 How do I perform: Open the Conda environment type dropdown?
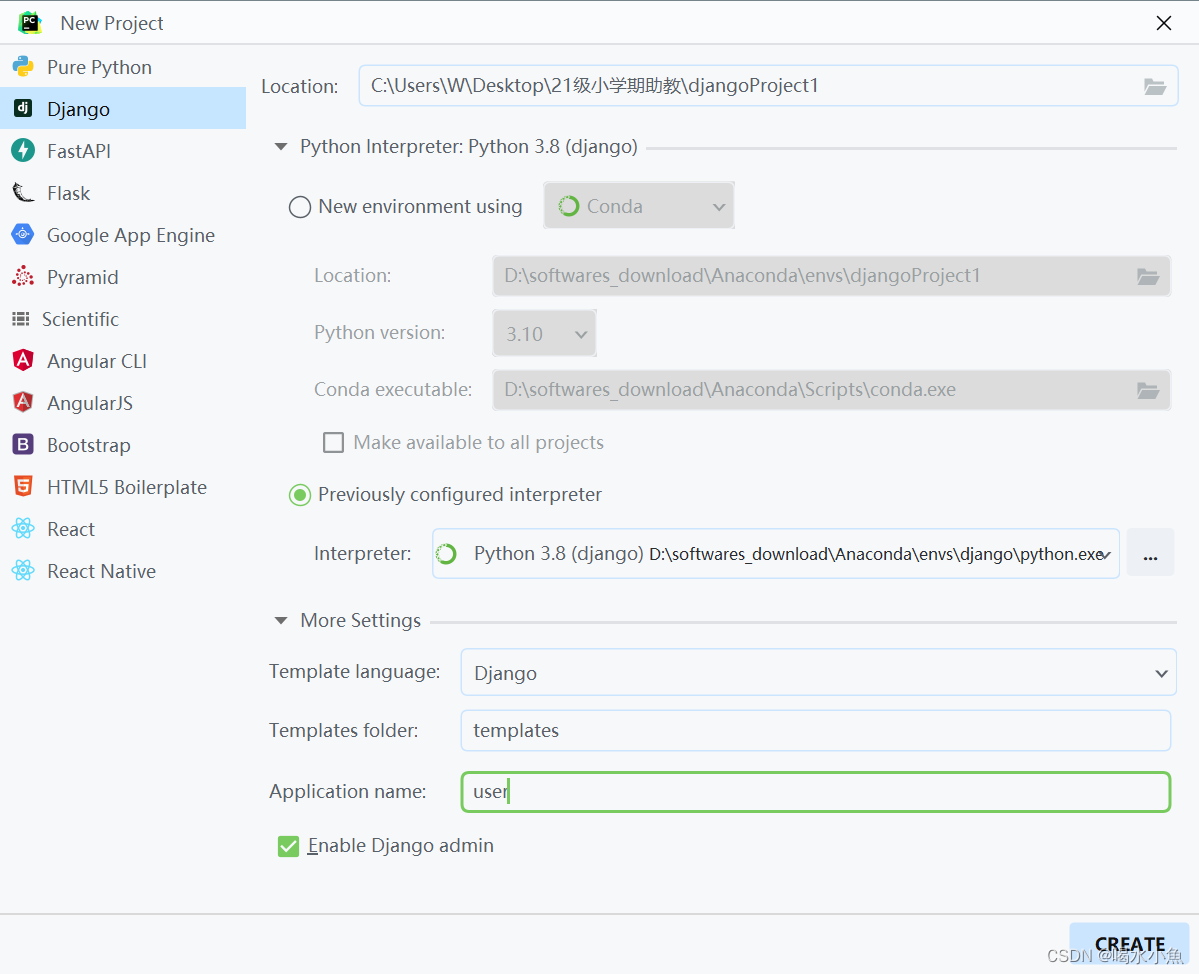[x=639, y=206]
